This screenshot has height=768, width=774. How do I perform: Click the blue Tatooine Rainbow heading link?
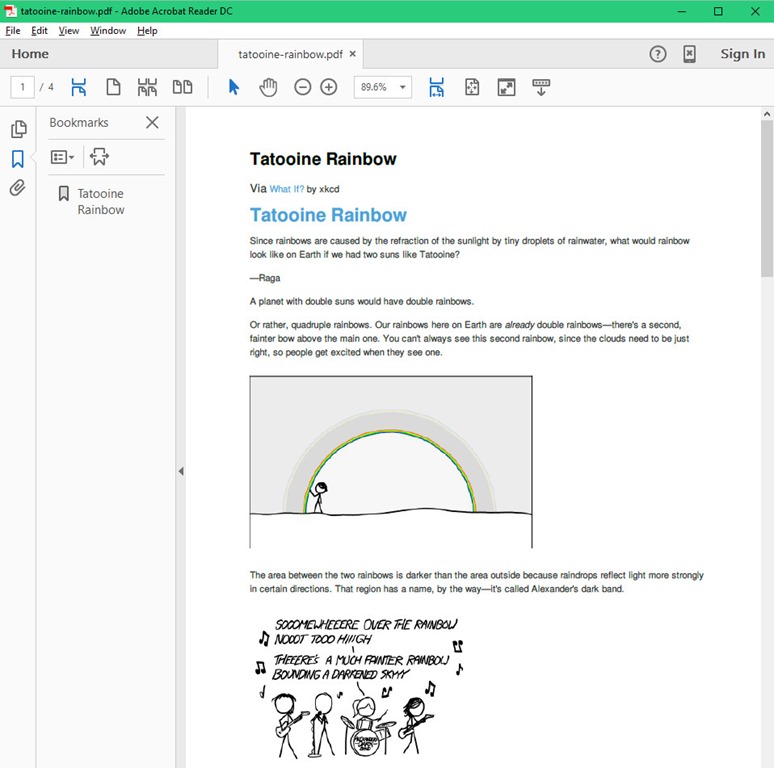(x=328, y=215)
